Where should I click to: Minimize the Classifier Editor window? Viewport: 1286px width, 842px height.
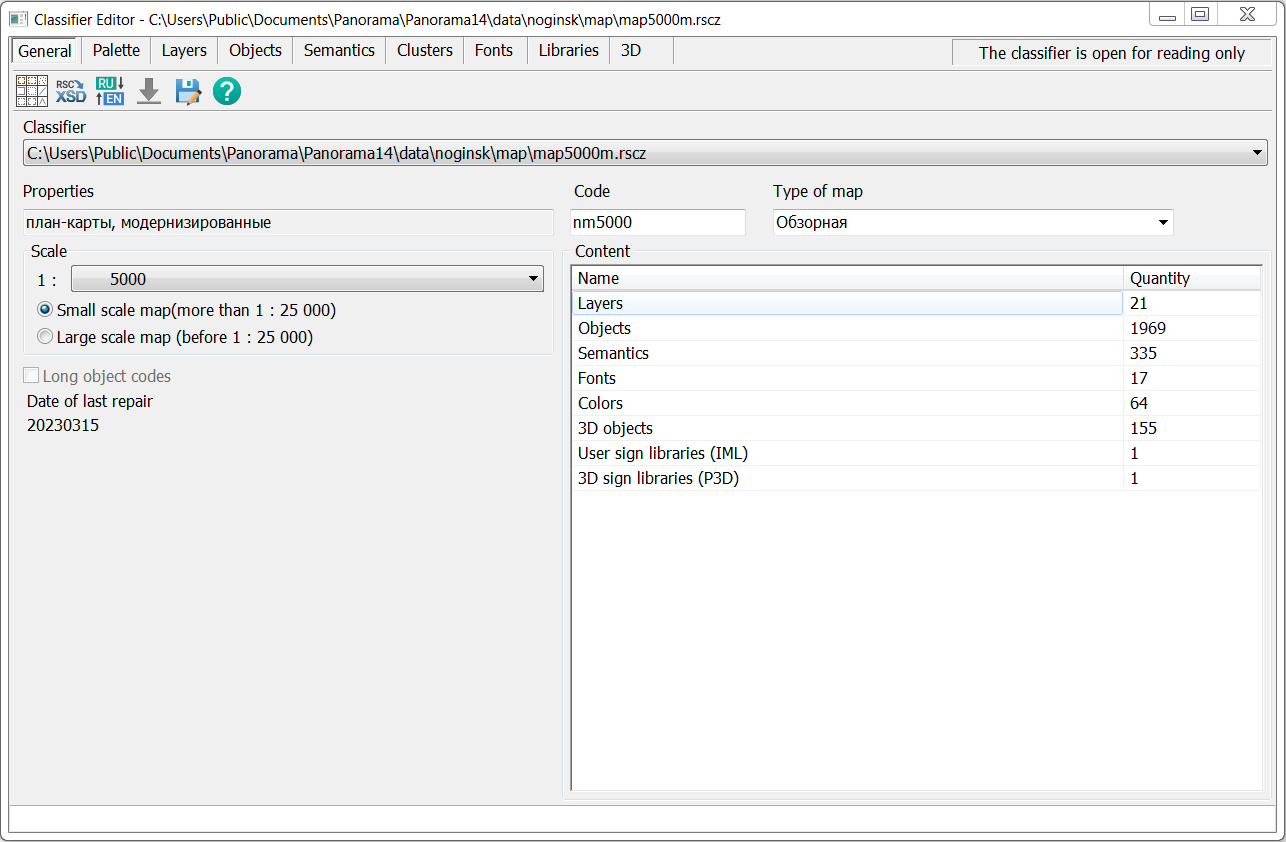tap(1167, 15)
